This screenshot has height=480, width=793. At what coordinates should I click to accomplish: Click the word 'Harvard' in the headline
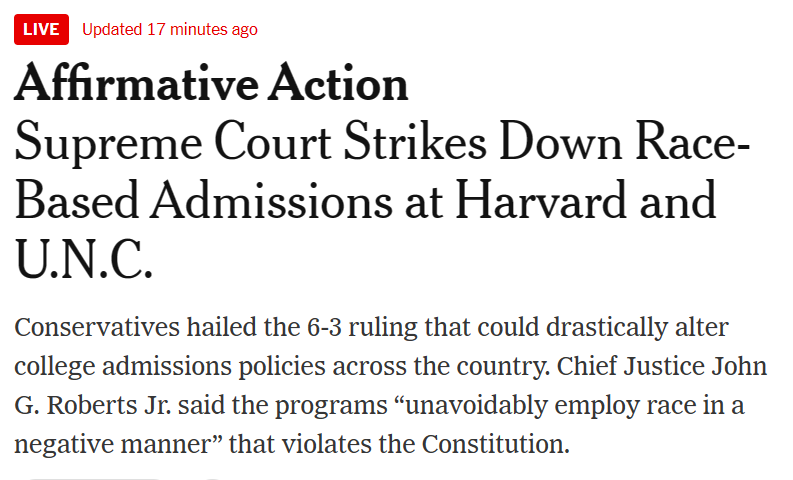pyautogui.click(x=541, y=201)
